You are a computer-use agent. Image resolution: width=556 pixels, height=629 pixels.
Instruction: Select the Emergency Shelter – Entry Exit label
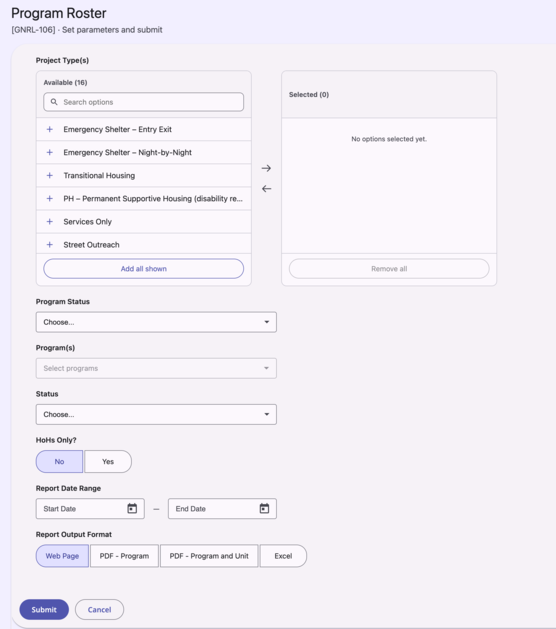point(118,129)
